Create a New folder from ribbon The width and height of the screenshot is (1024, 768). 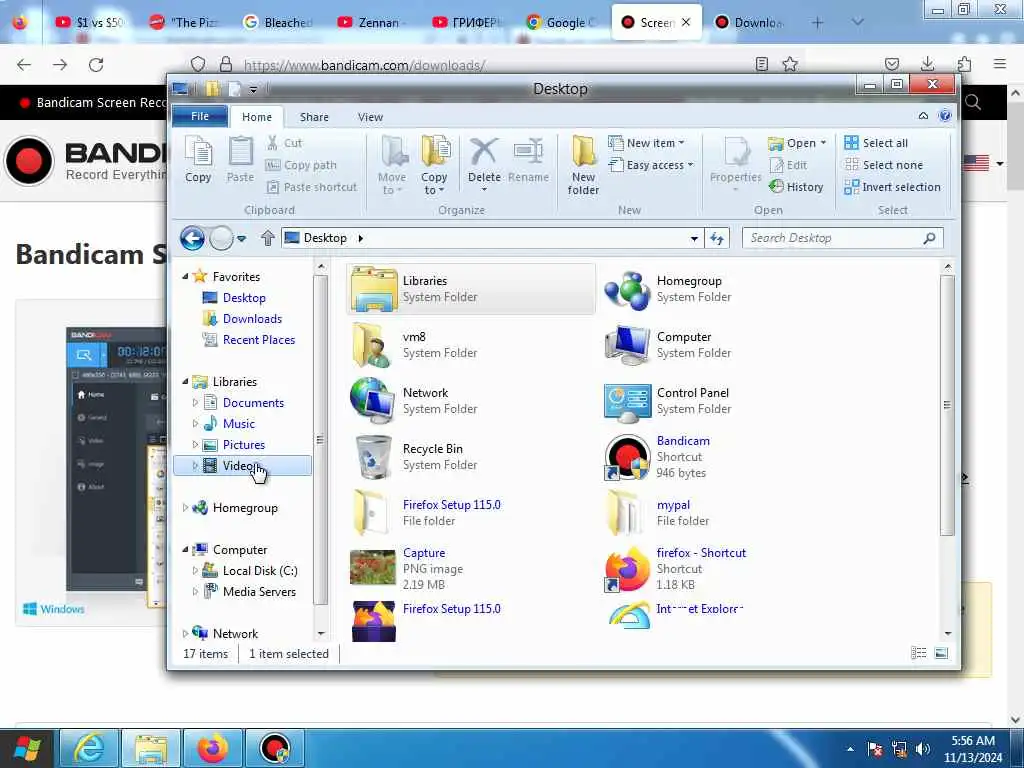point(583,165)
